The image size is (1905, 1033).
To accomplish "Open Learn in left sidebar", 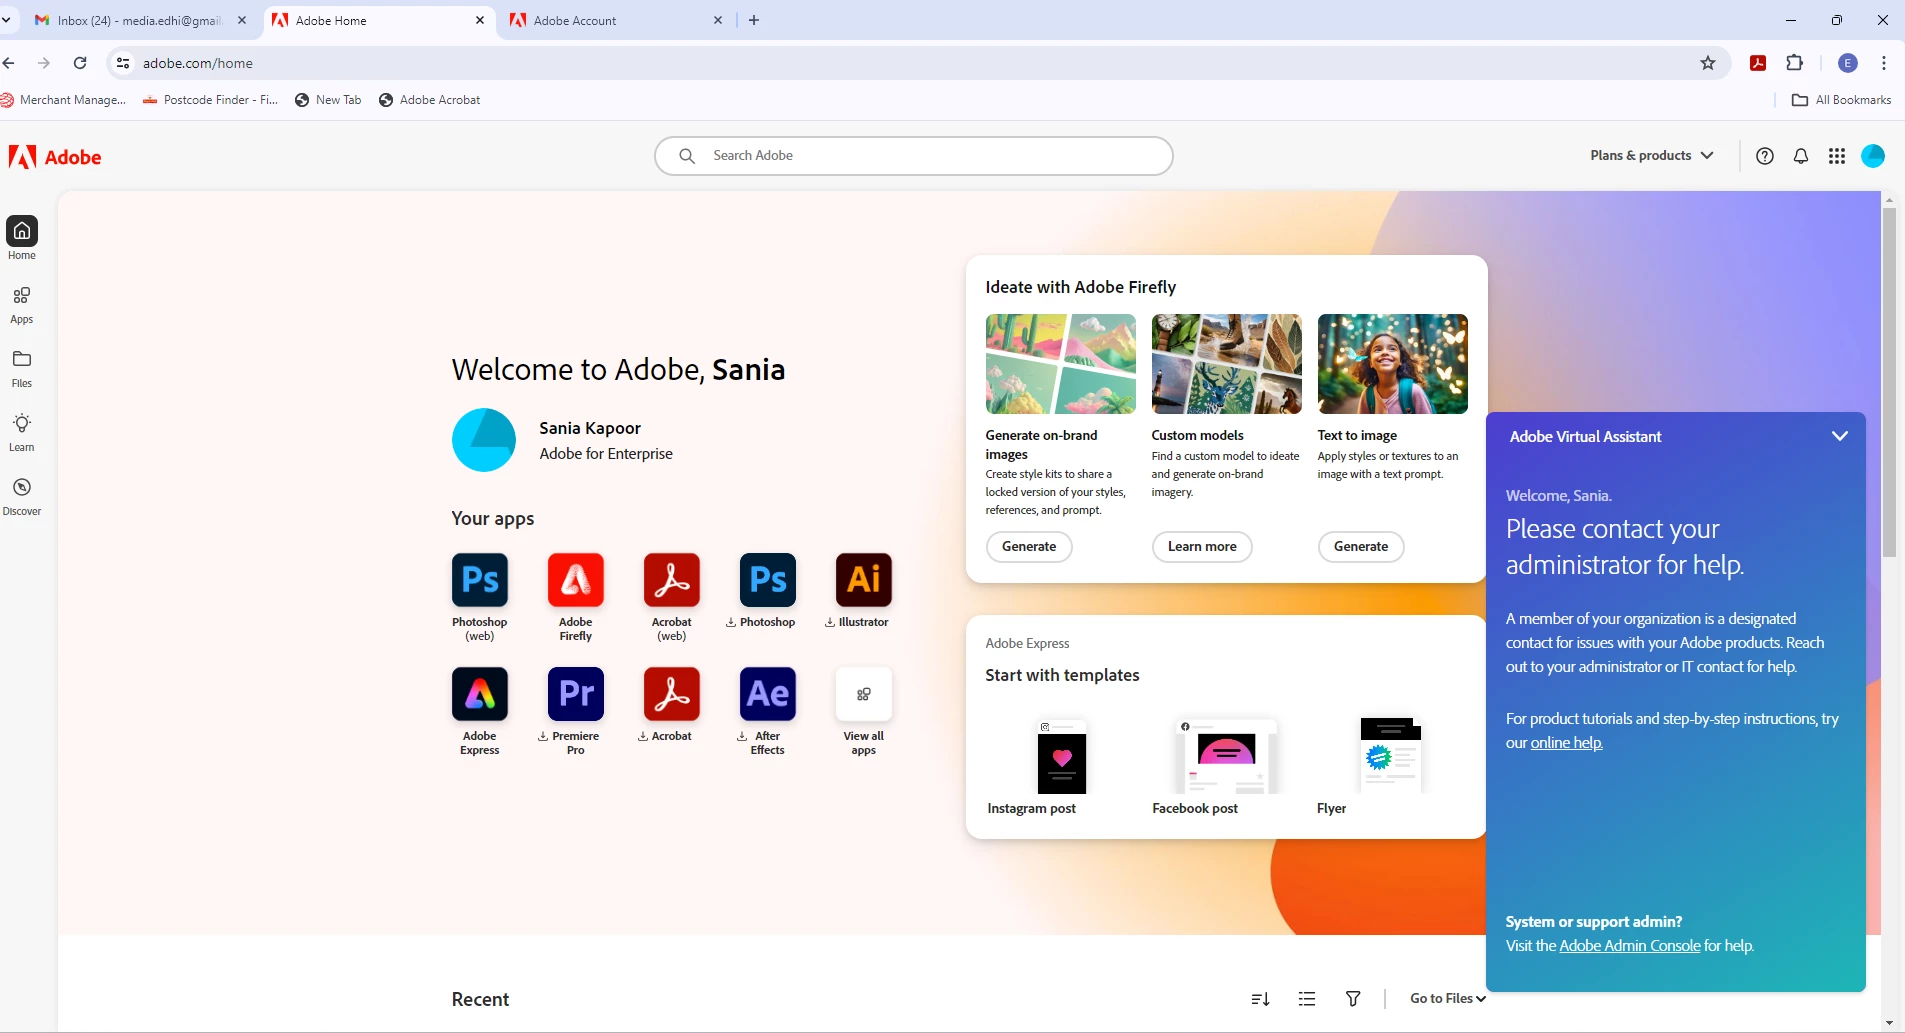I will 22,432.
